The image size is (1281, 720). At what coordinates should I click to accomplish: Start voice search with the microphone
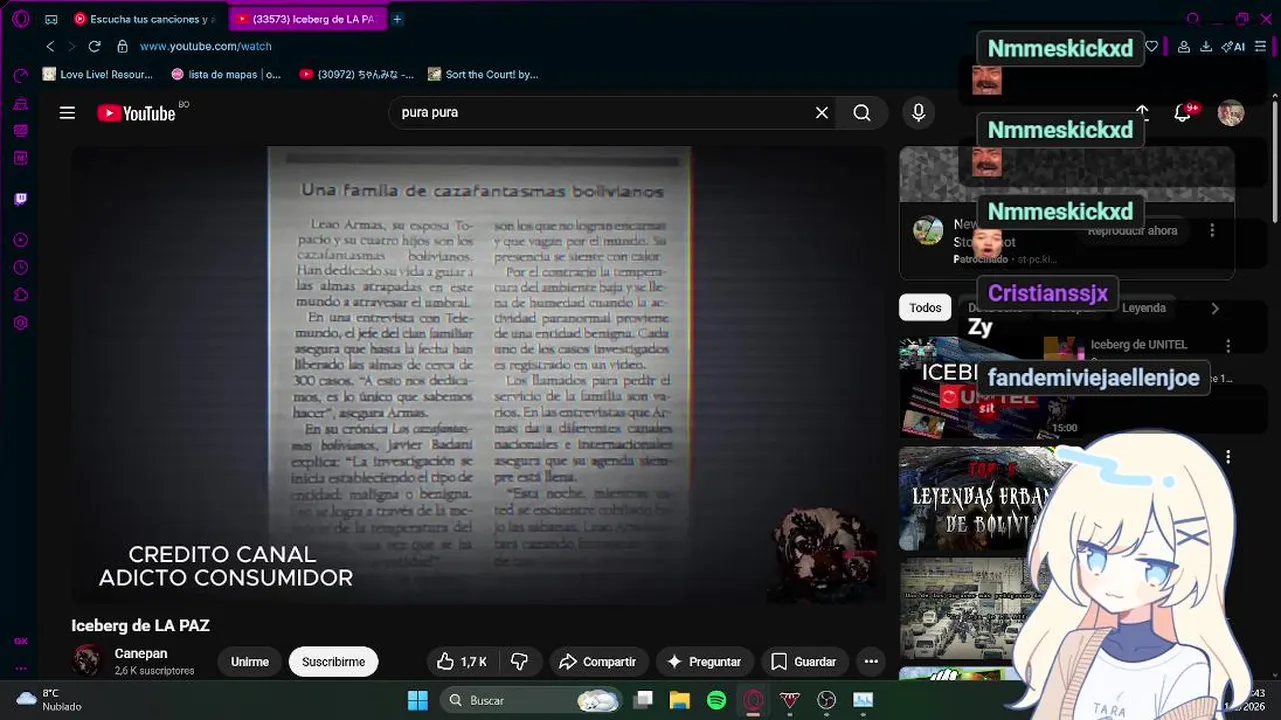[x=918, y=113]
